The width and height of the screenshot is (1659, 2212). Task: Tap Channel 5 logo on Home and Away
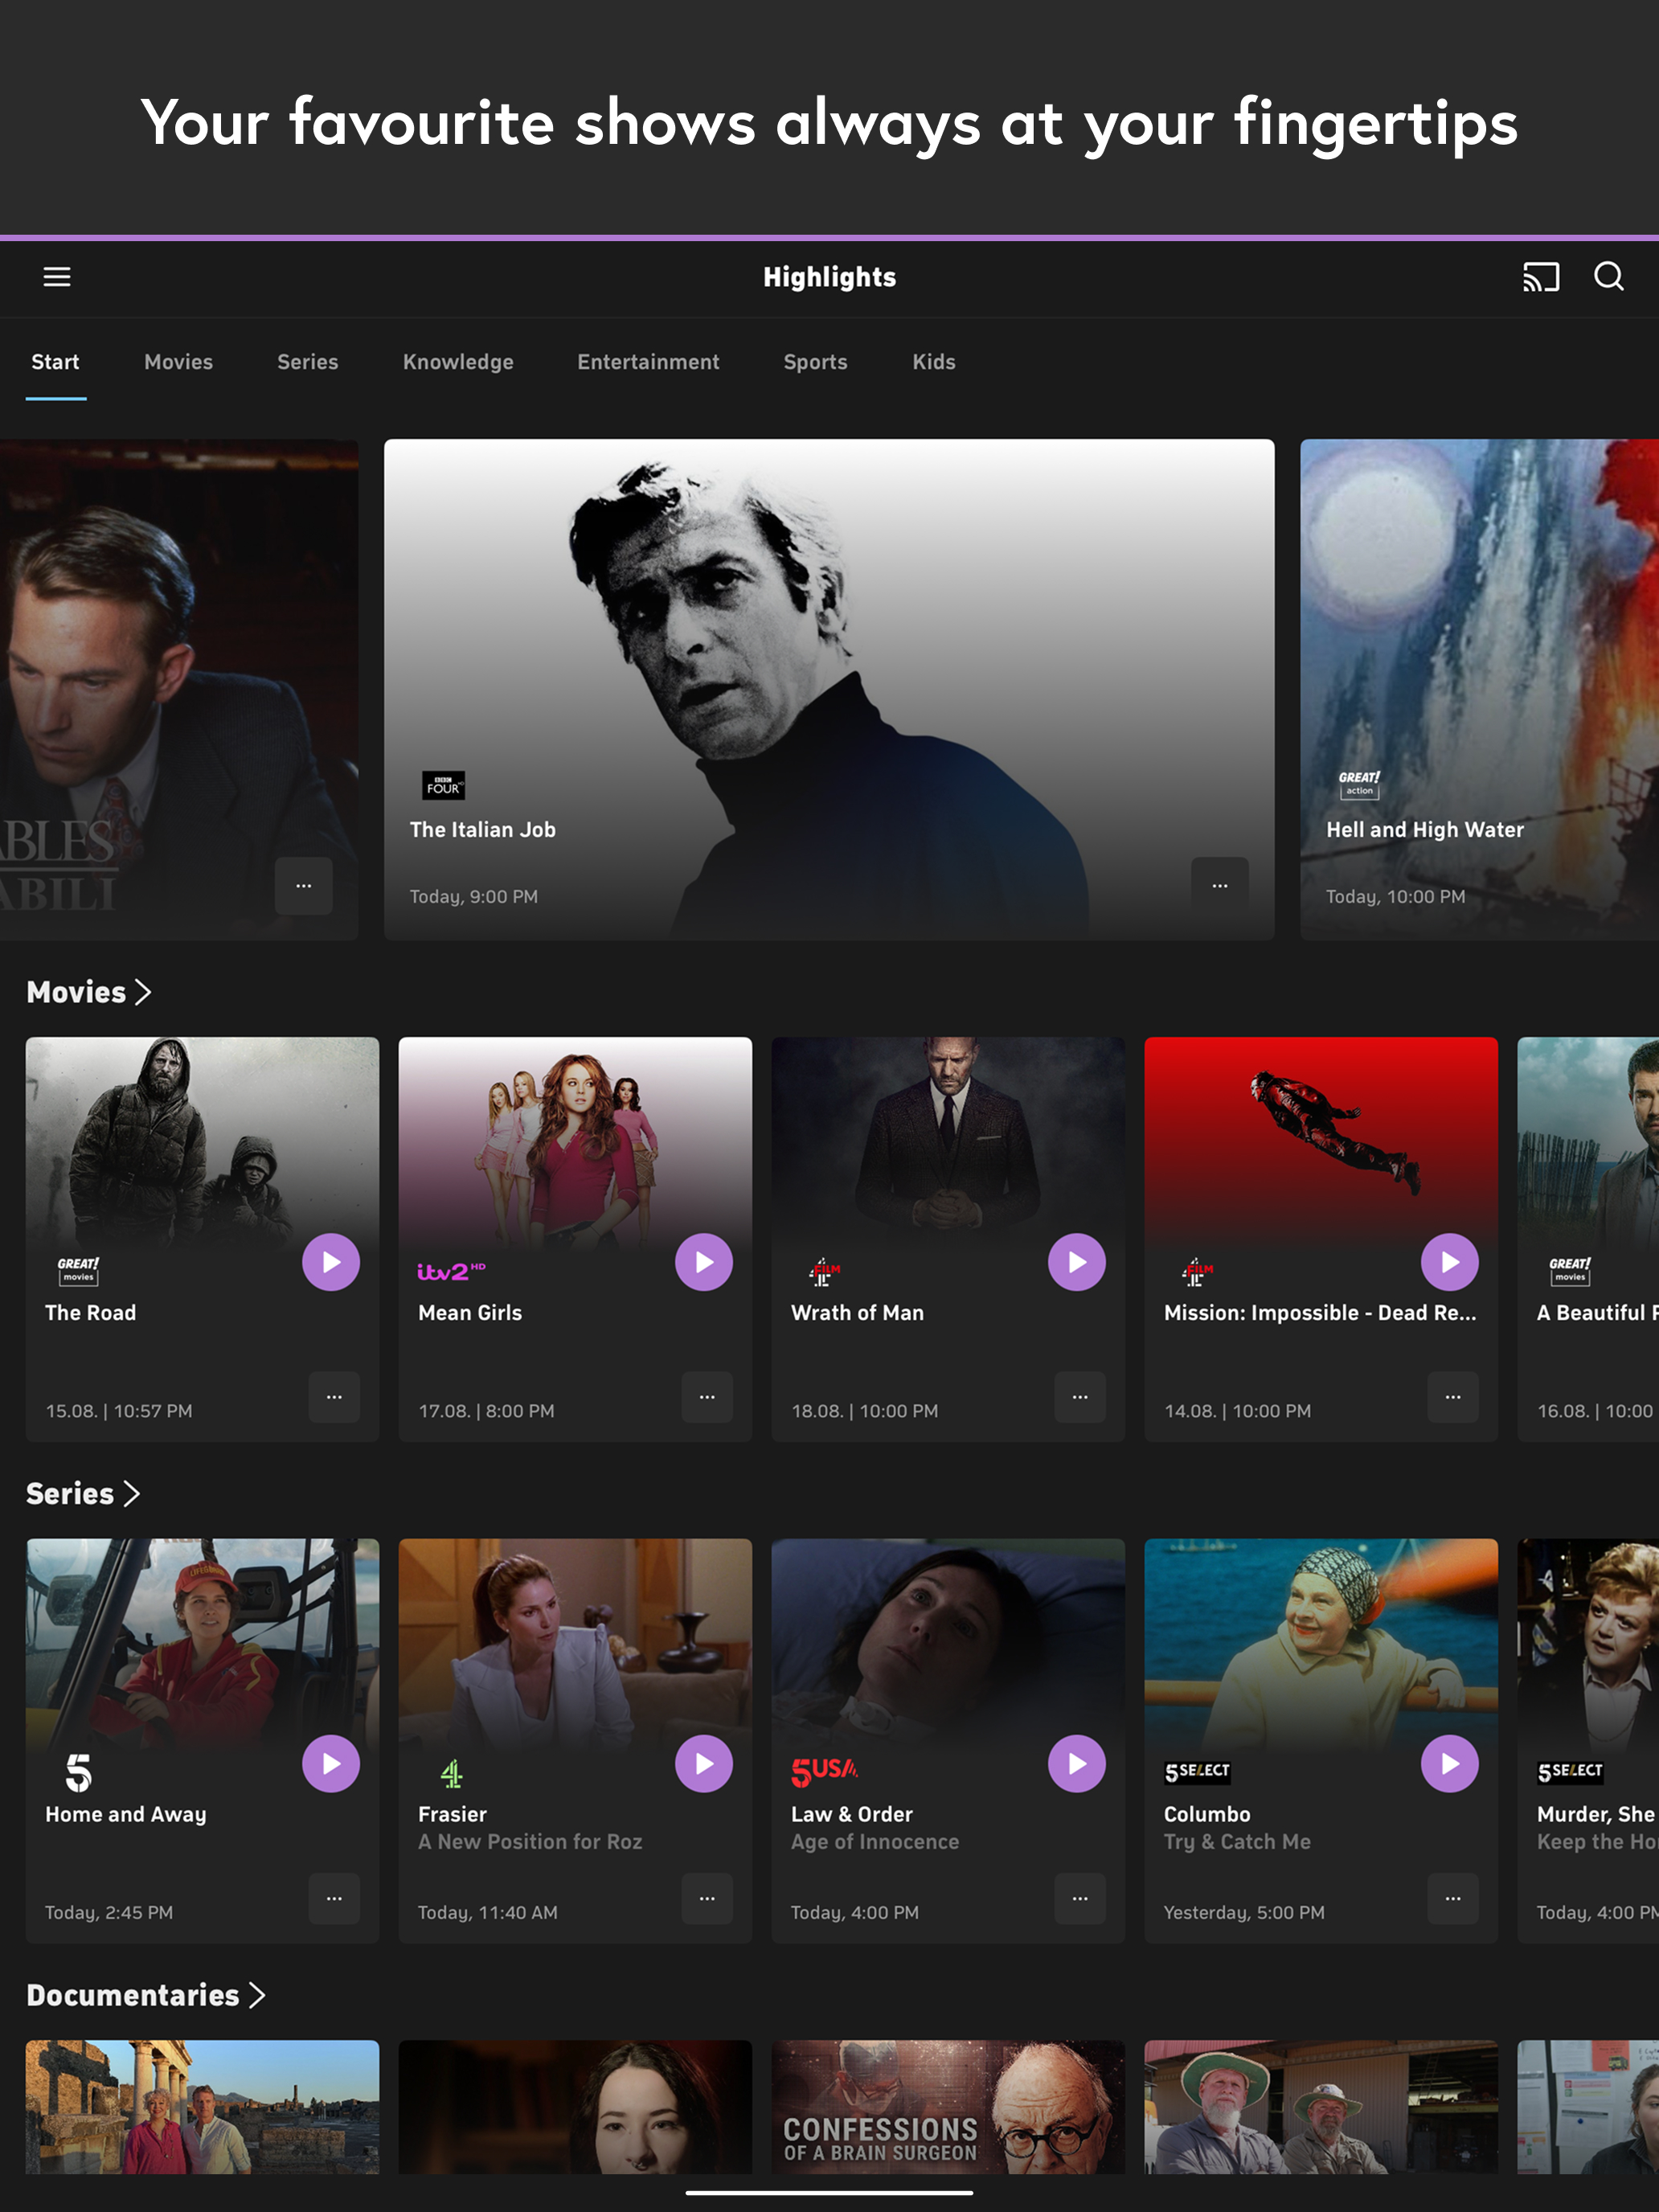click(x=78, y=1773)
